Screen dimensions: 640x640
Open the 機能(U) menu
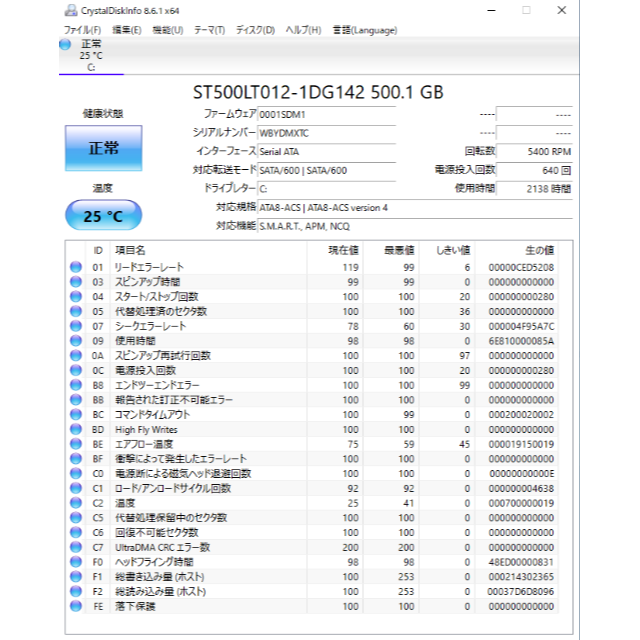(168, 30)
